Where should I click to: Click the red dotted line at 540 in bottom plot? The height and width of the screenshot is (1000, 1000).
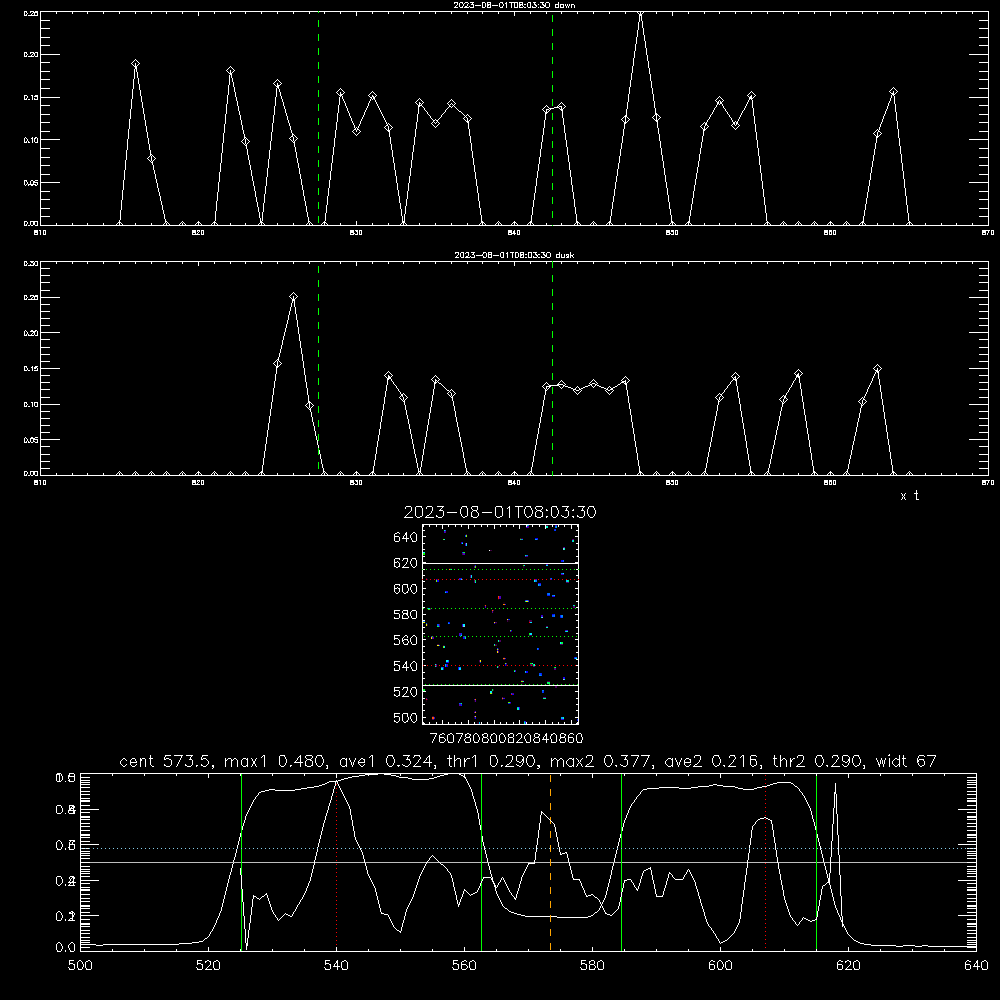pyautogui.click(x=336, y=862)
